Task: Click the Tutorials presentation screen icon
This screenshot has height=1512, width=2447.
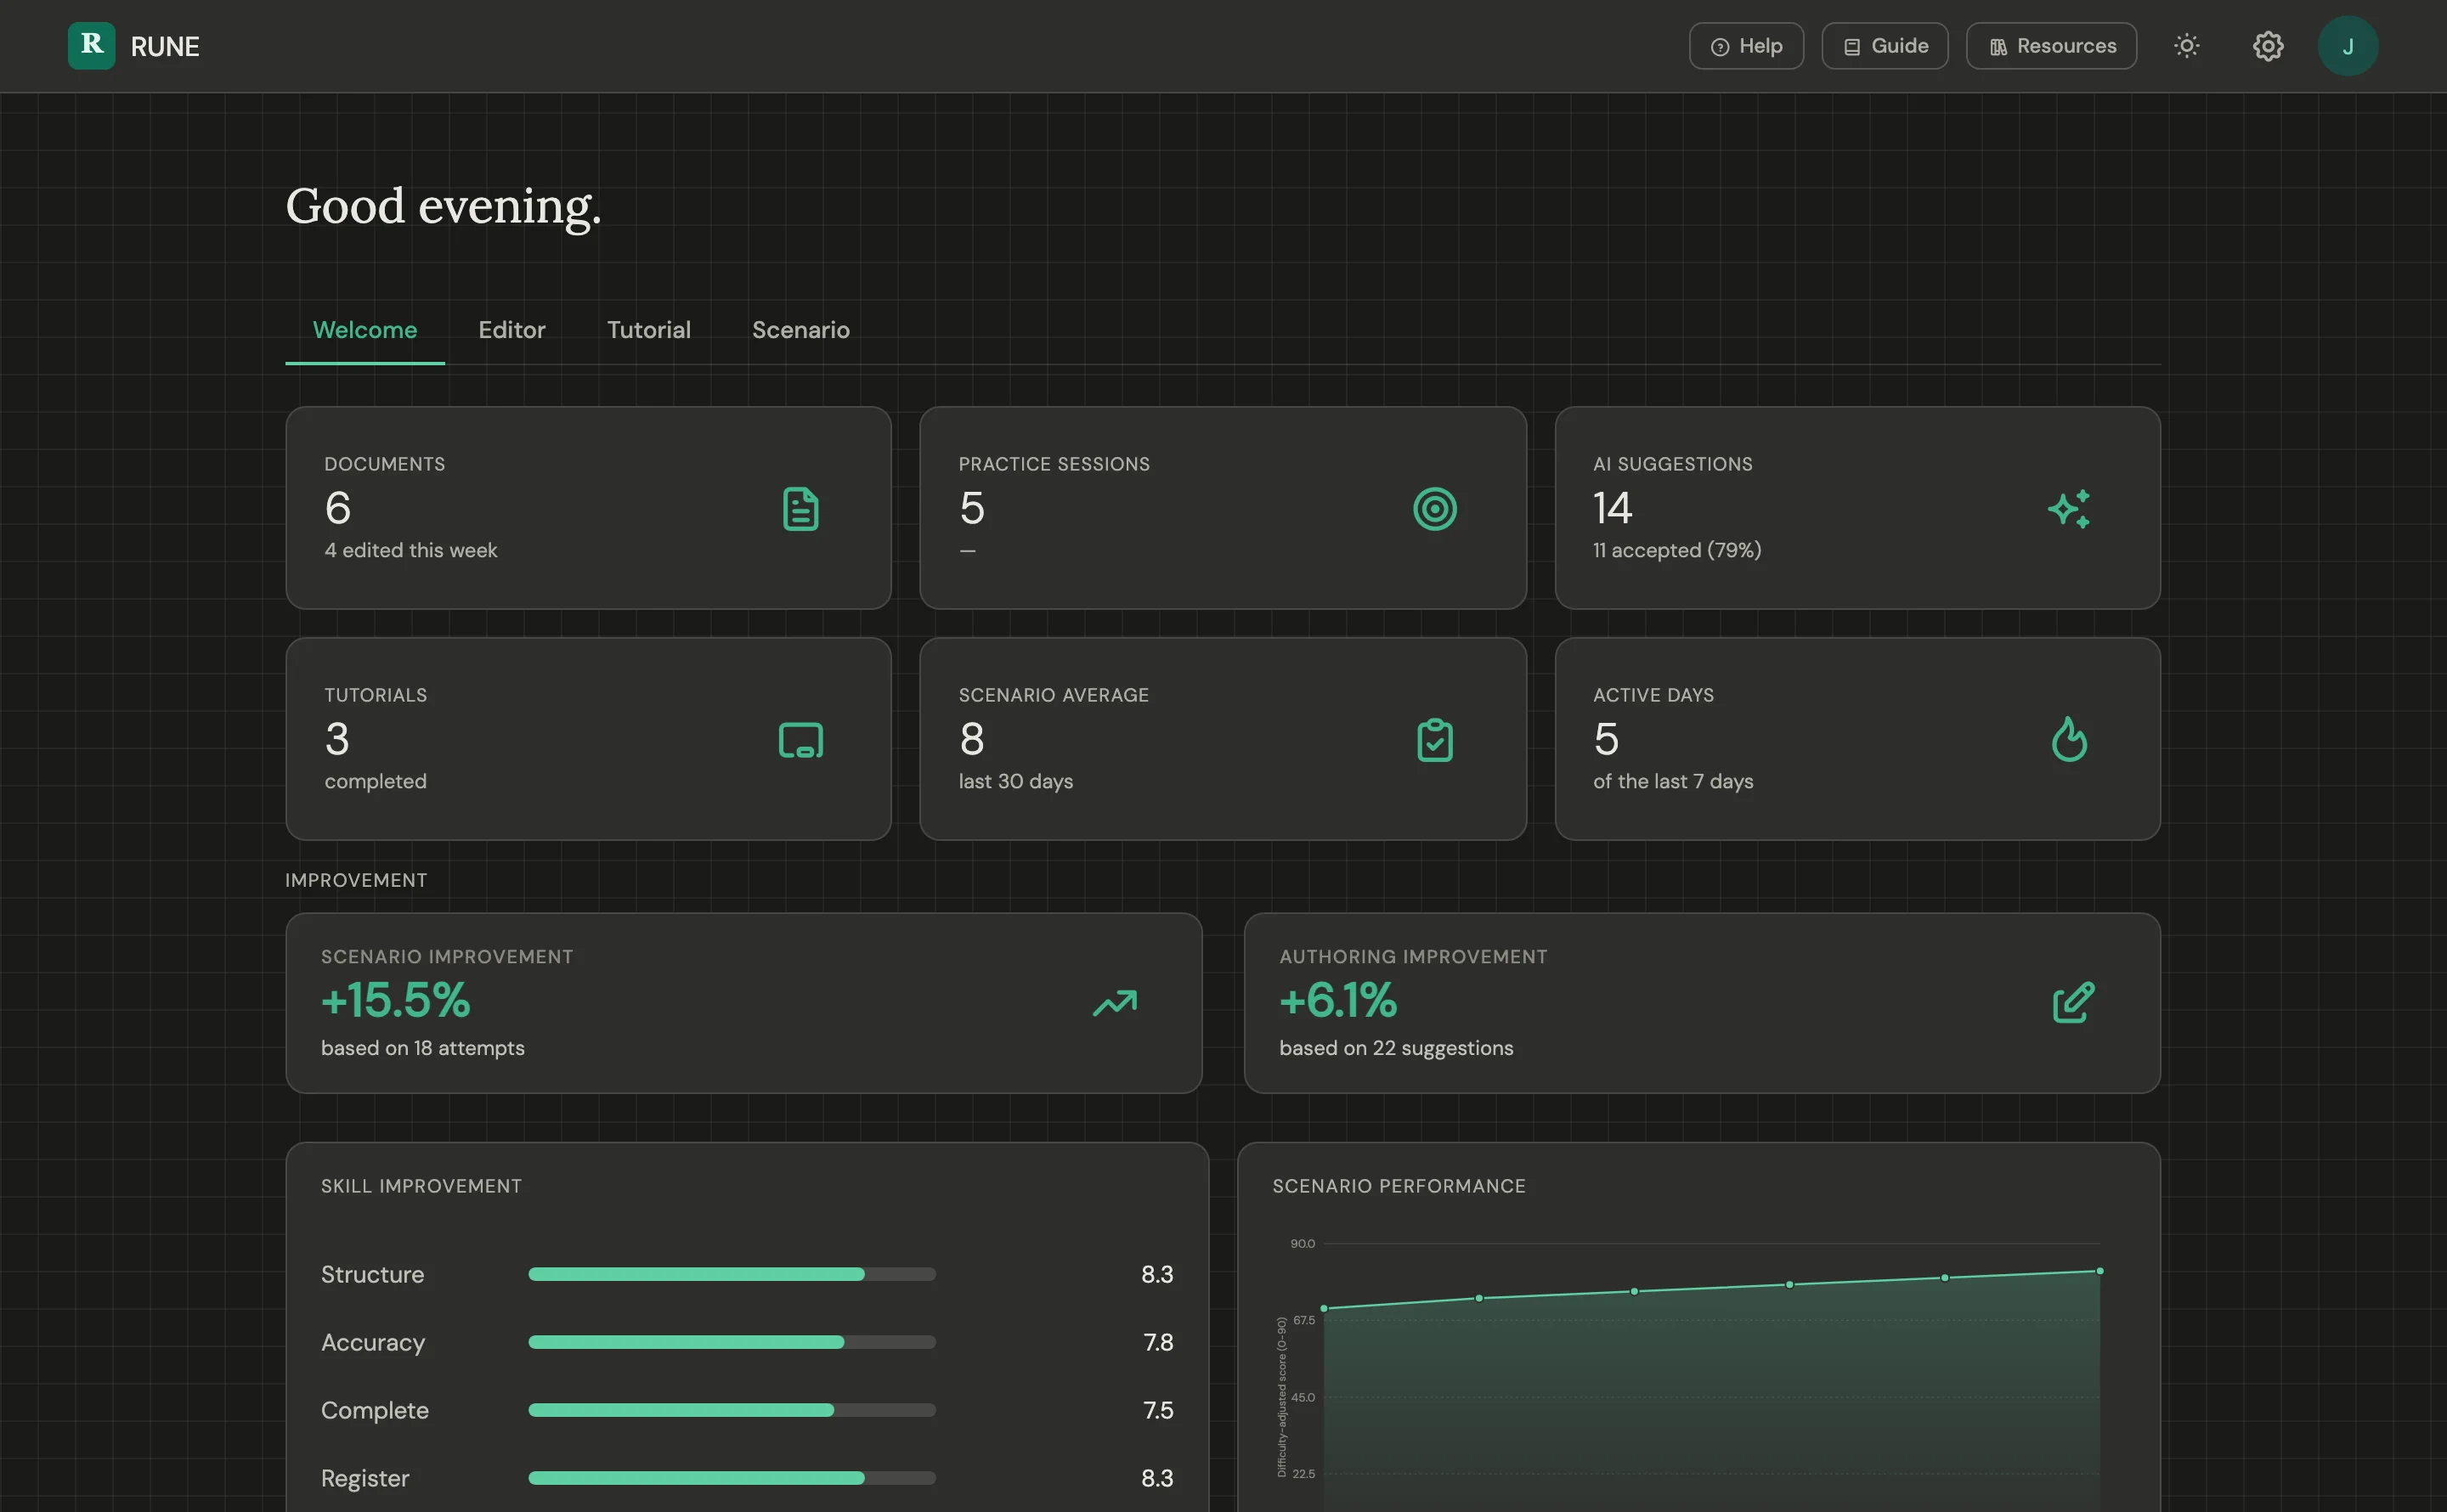Action: click(800, 740)
